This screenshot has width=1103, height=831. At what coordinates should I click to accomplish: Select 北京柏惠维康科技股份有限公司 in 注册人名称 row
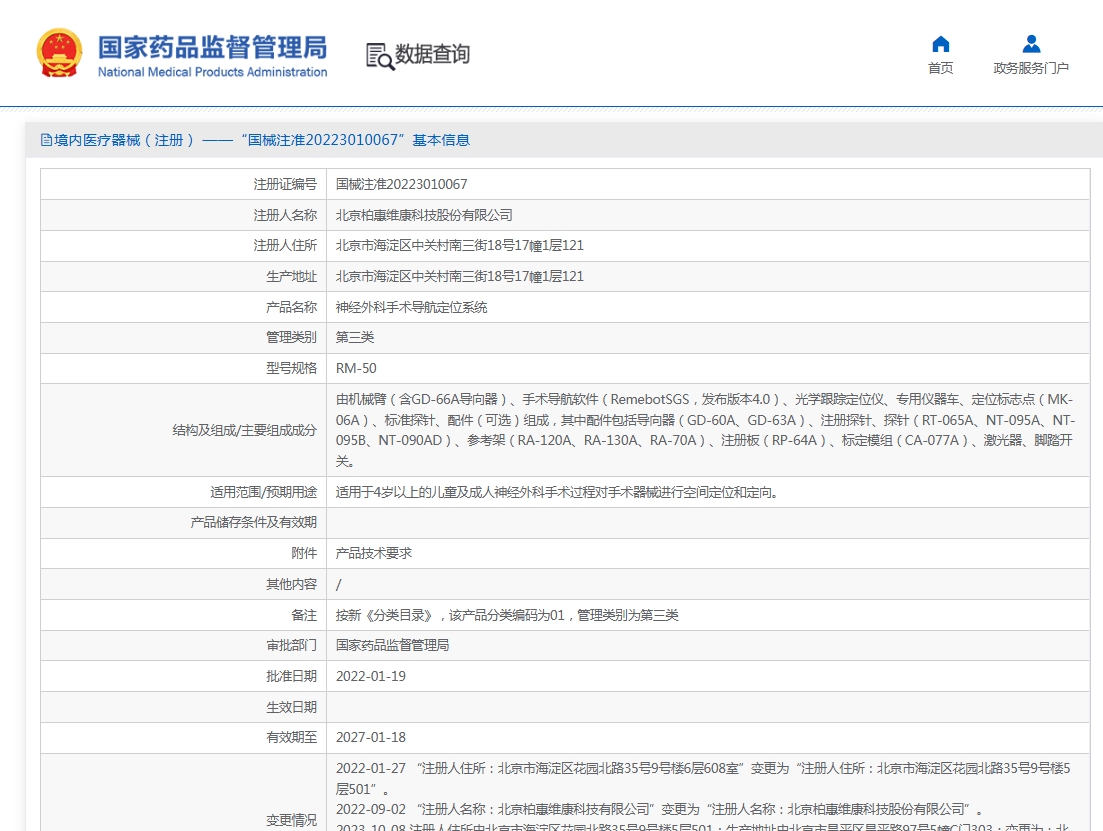[424, 215]
